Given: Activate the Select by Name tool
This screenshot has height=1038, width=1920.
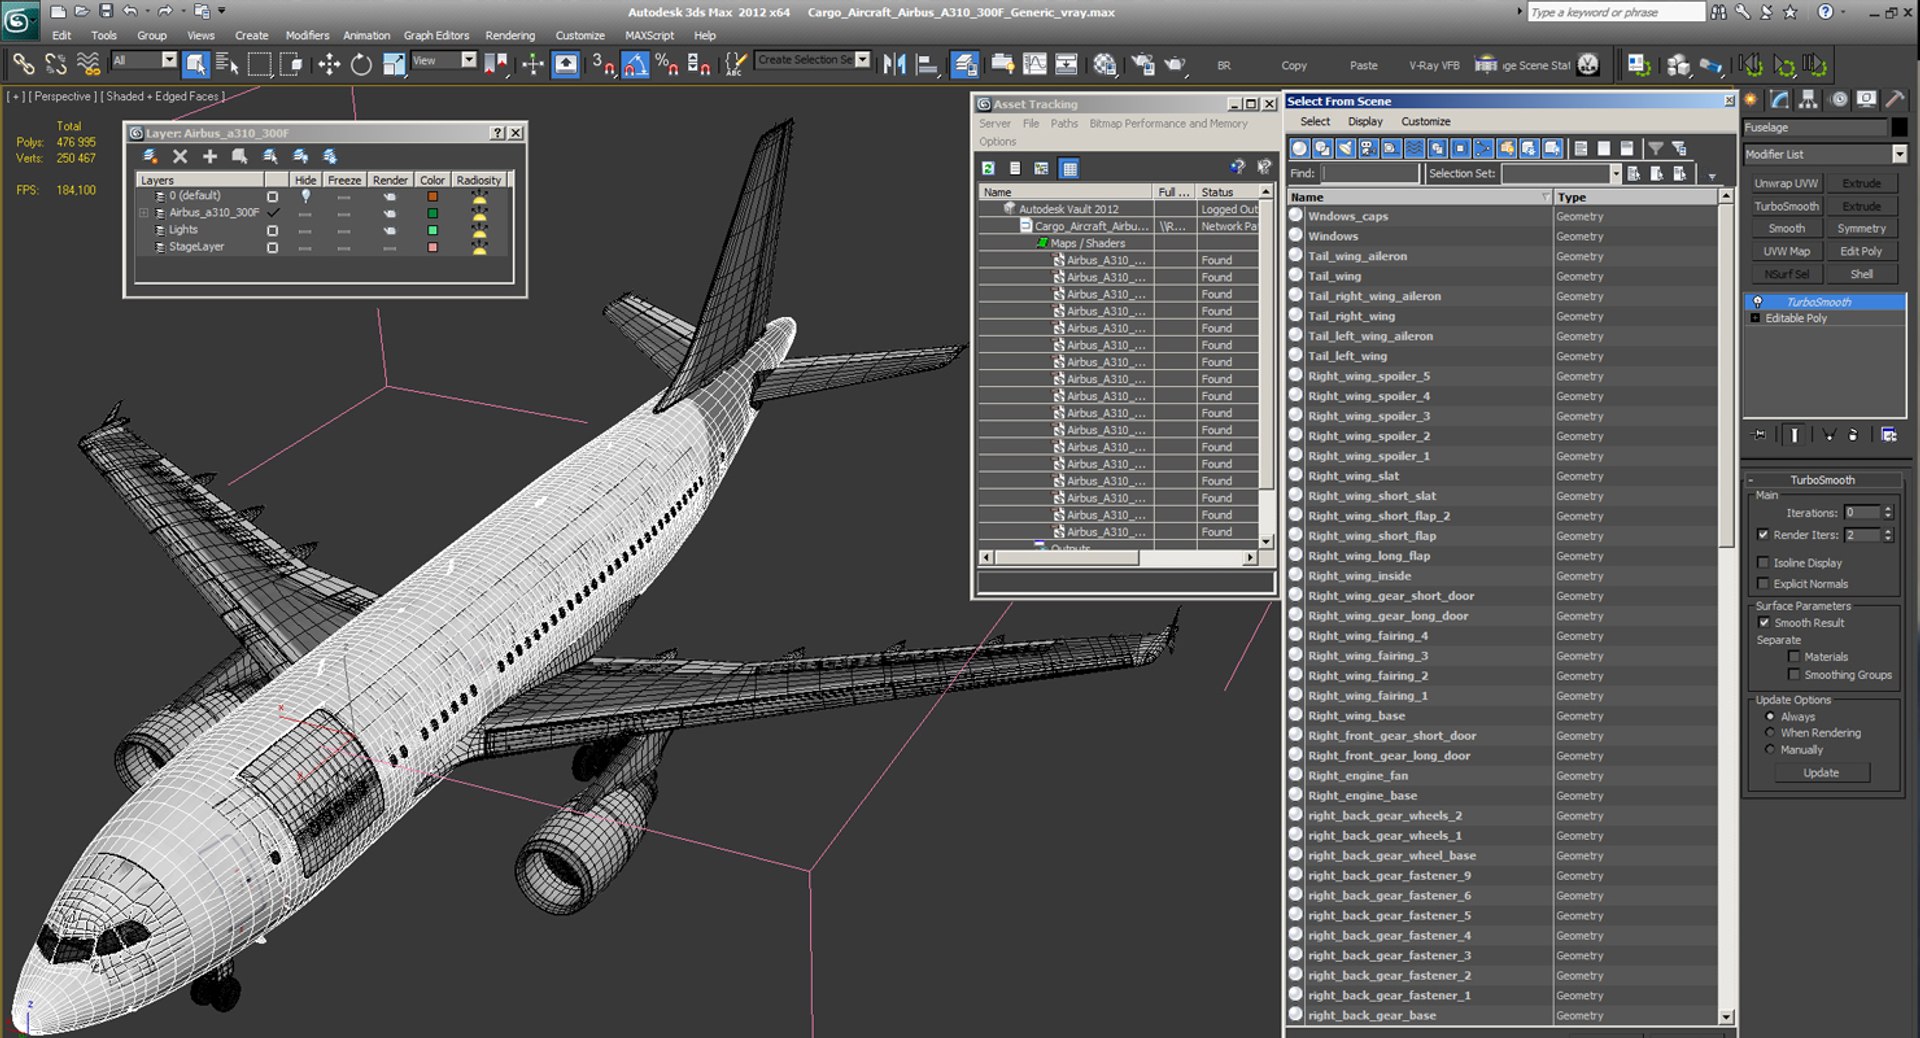Looking at the screenshot, I should [x=227, y=65].
